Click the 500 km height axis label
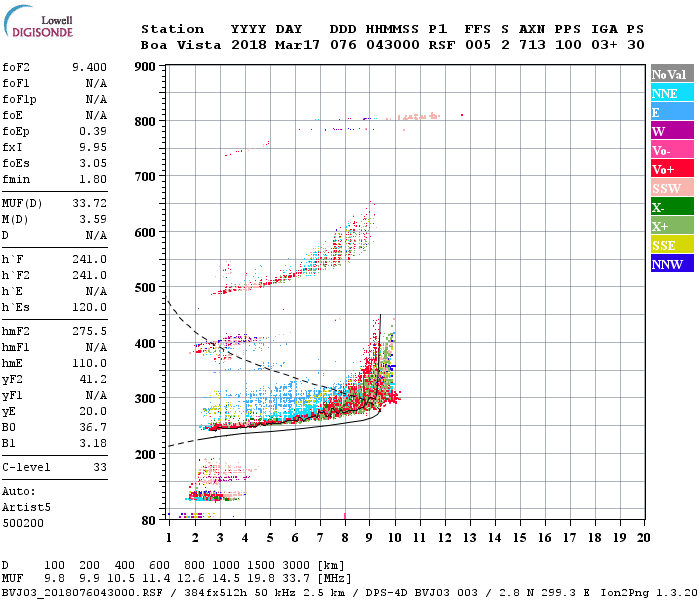The height and width of the screenshot is (600, 700). click(145, 288)
